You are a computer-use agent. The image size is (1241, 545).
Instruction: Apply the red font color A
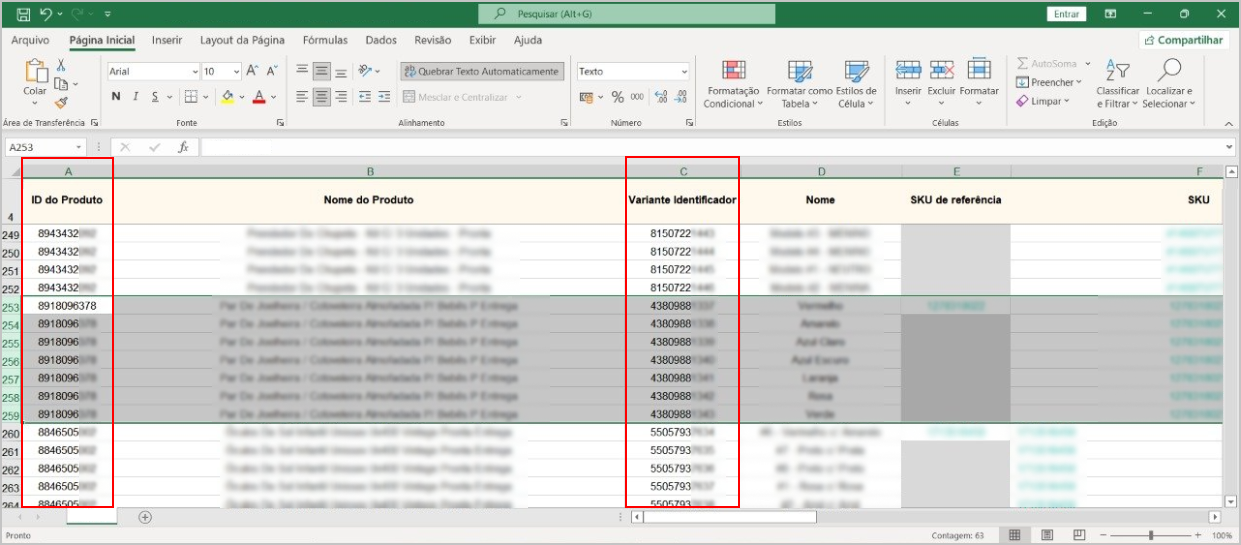259,97
